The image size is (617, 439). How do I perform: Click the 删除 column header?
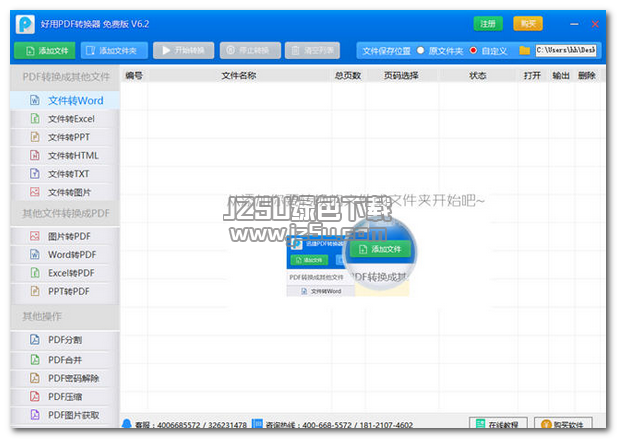point(587,76)
